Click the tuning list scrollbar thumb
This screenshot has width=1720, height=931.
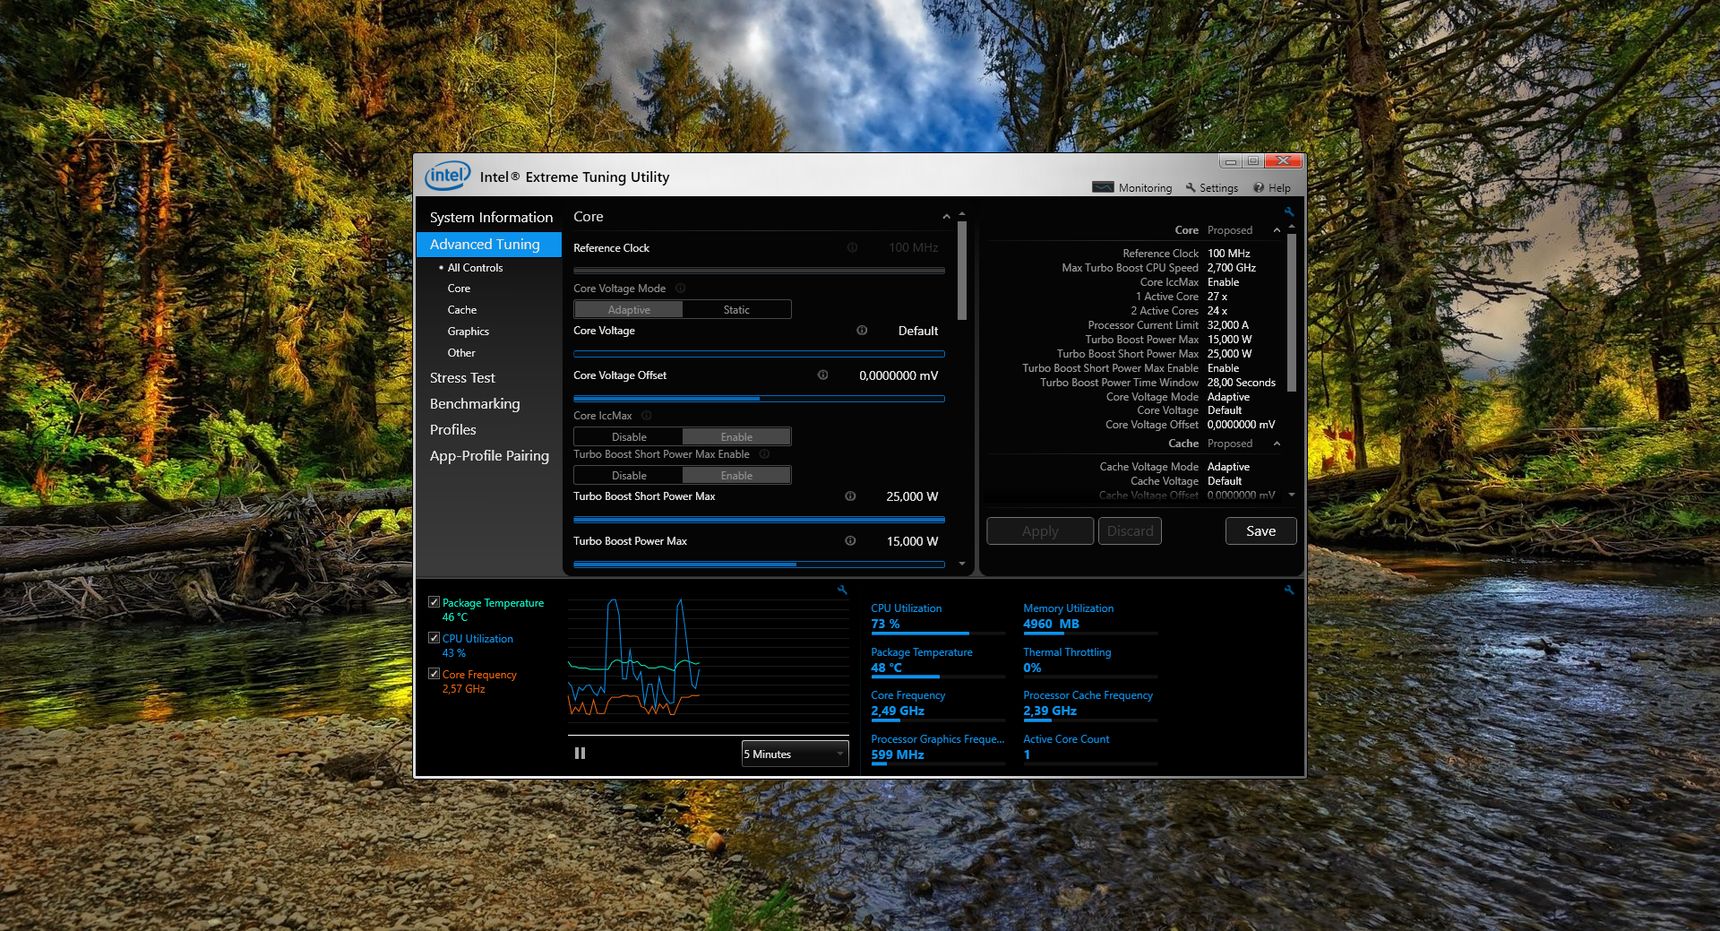coord(962,271)
